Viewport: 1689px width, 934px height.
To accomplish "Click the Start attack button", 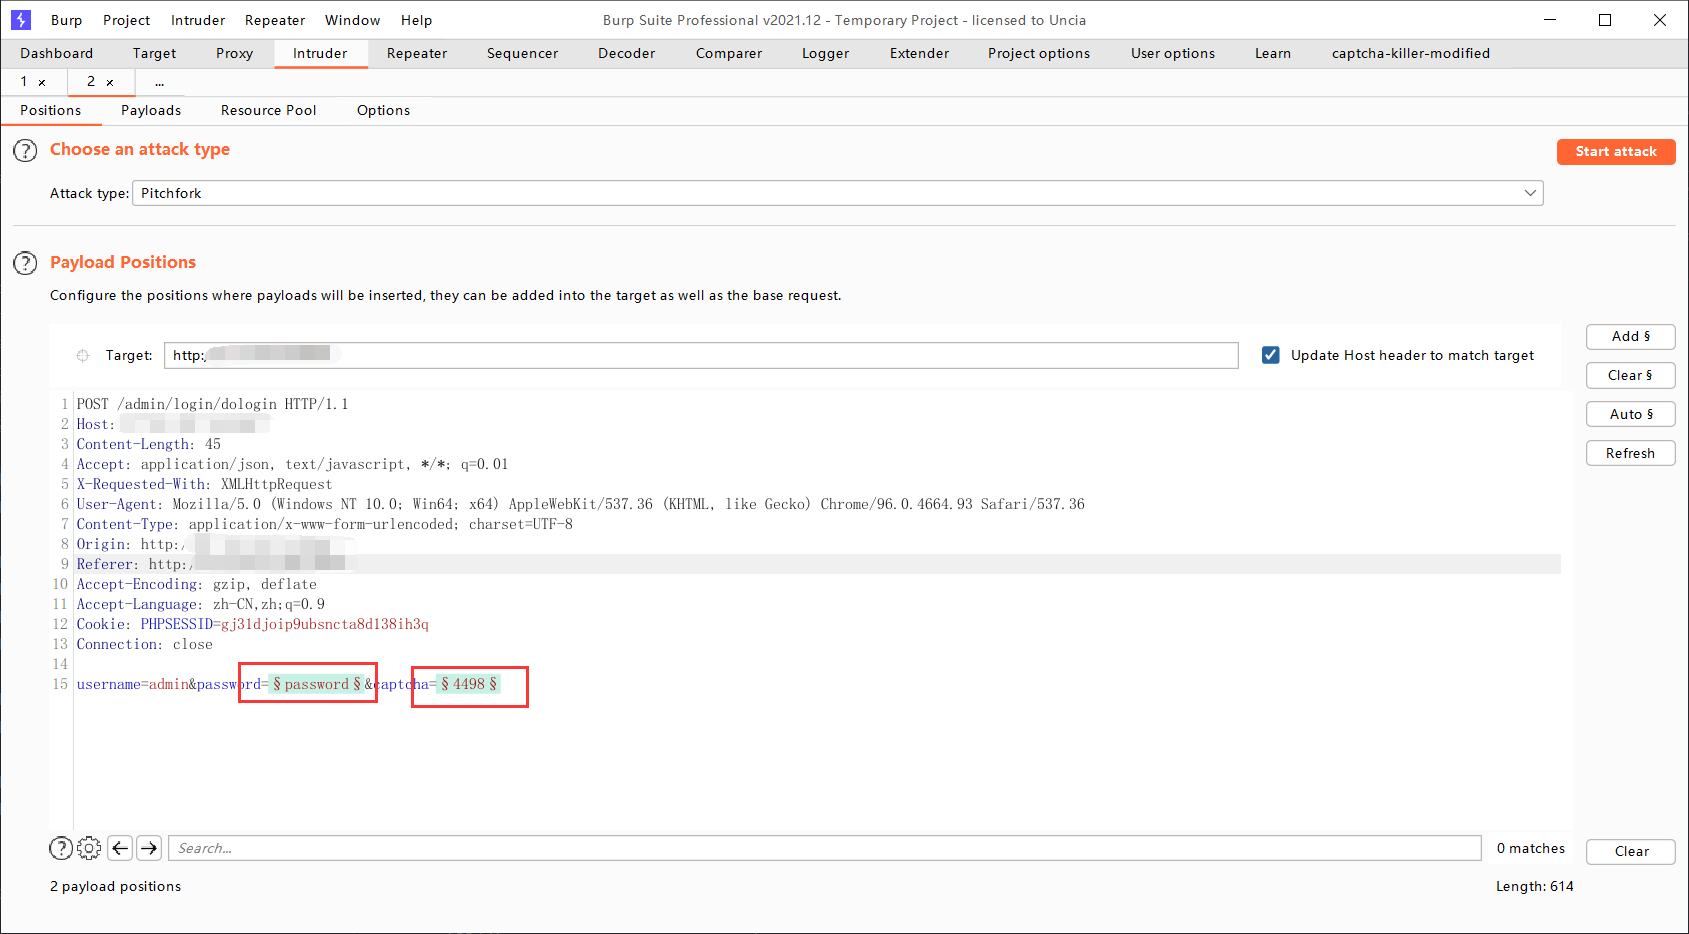I will point(1616,151).
